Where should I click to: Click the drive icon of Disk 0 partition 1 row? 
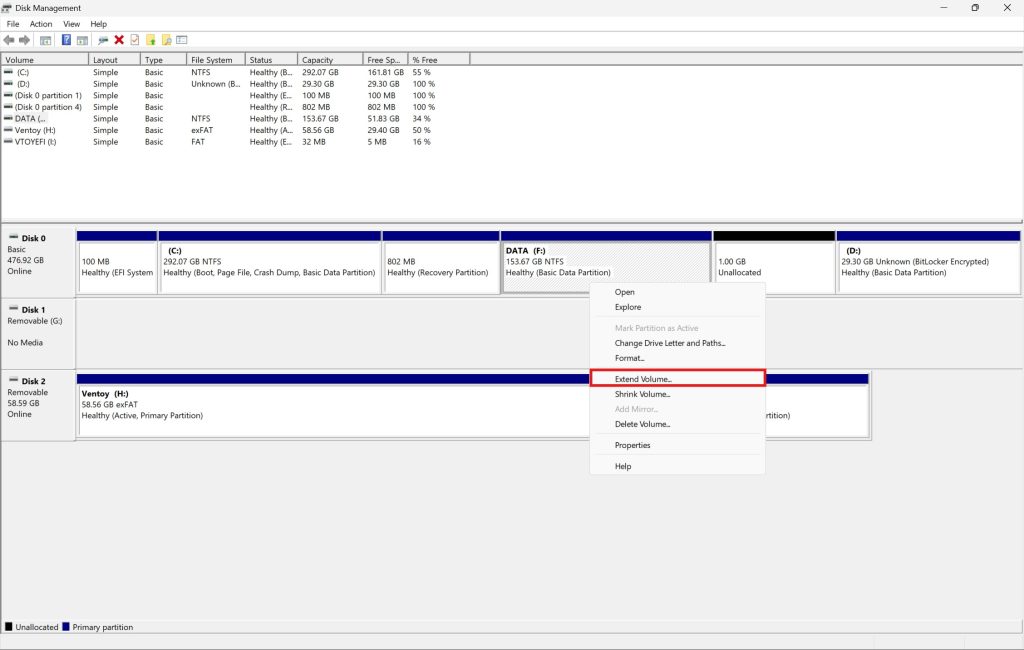coord(8,95)
